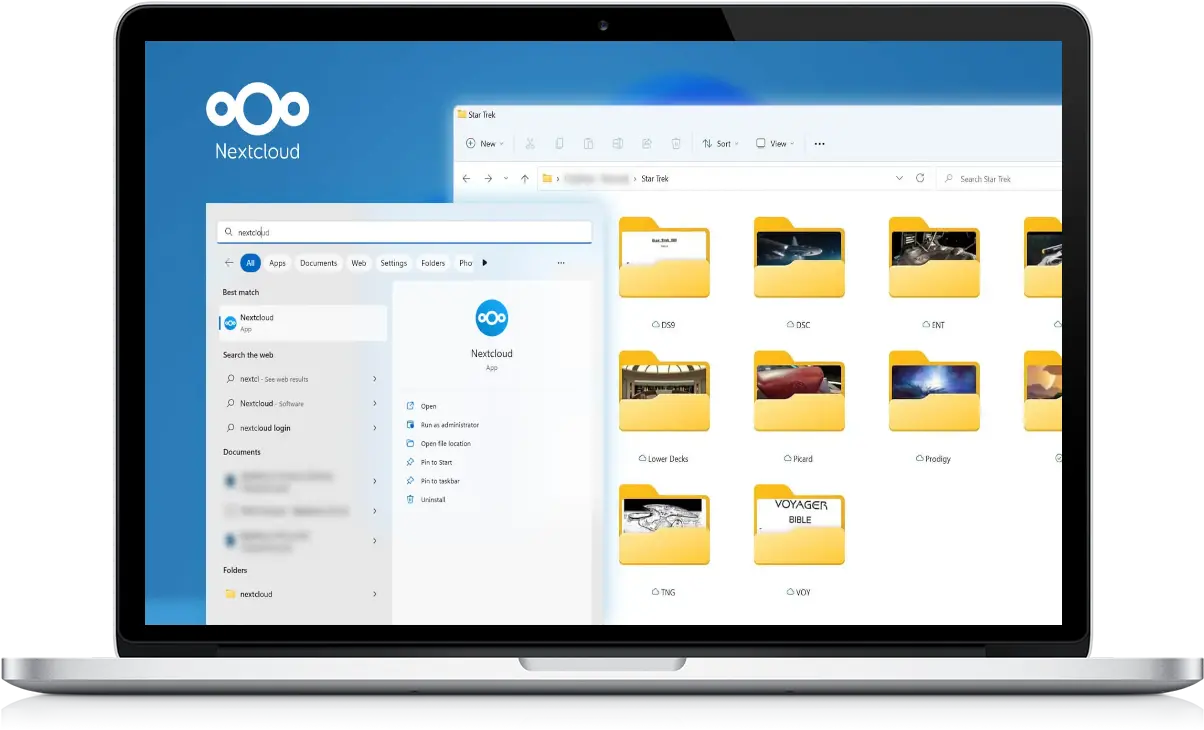This screenshot has height=730, width=1204.
Task: Select Pin to taskbar for Nextcloud
Action: tap(433, 481)
